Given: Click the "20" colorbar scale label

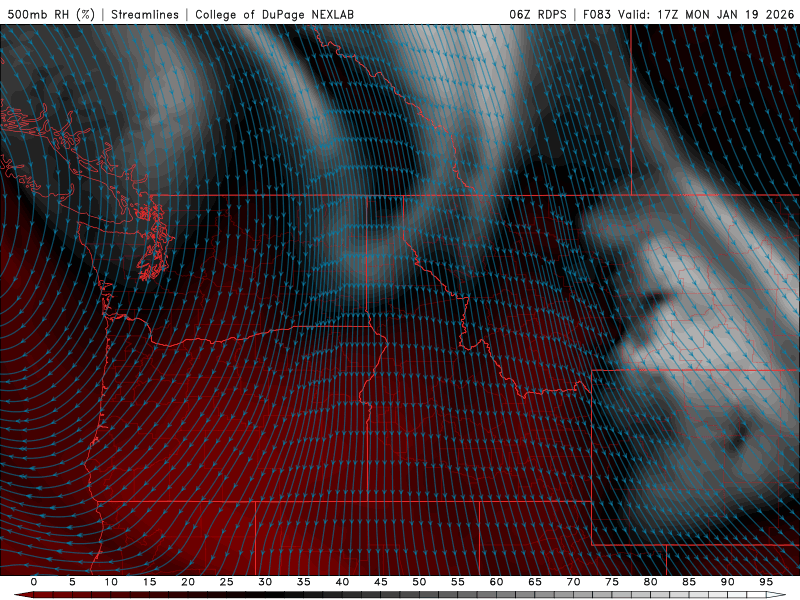Looking at the screenshot, I should (x=188, y=582).
